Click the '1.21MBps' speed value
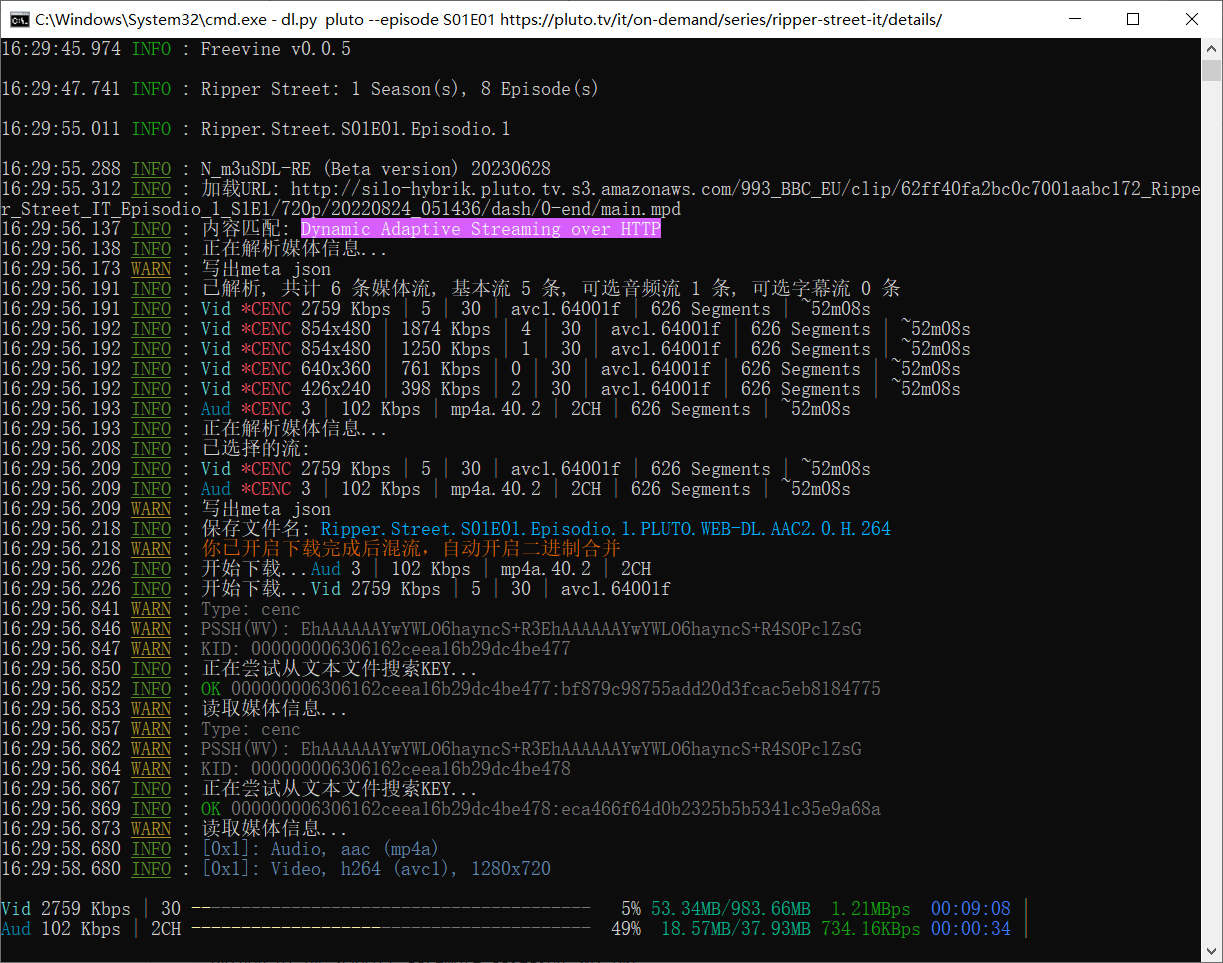 coord(871,909)
